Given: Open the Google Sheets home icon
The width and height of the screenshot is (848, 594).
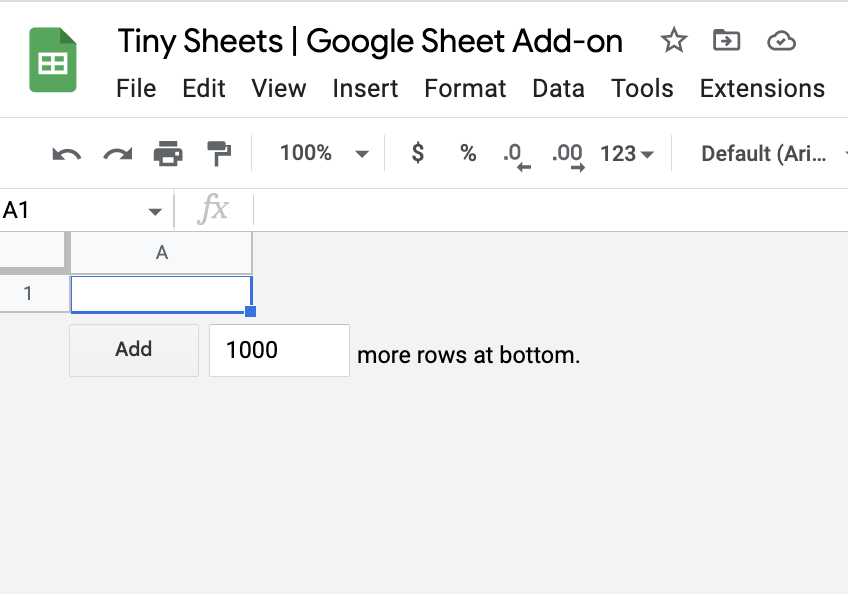Looking at the screenshot, I should [x=52, y=60].
